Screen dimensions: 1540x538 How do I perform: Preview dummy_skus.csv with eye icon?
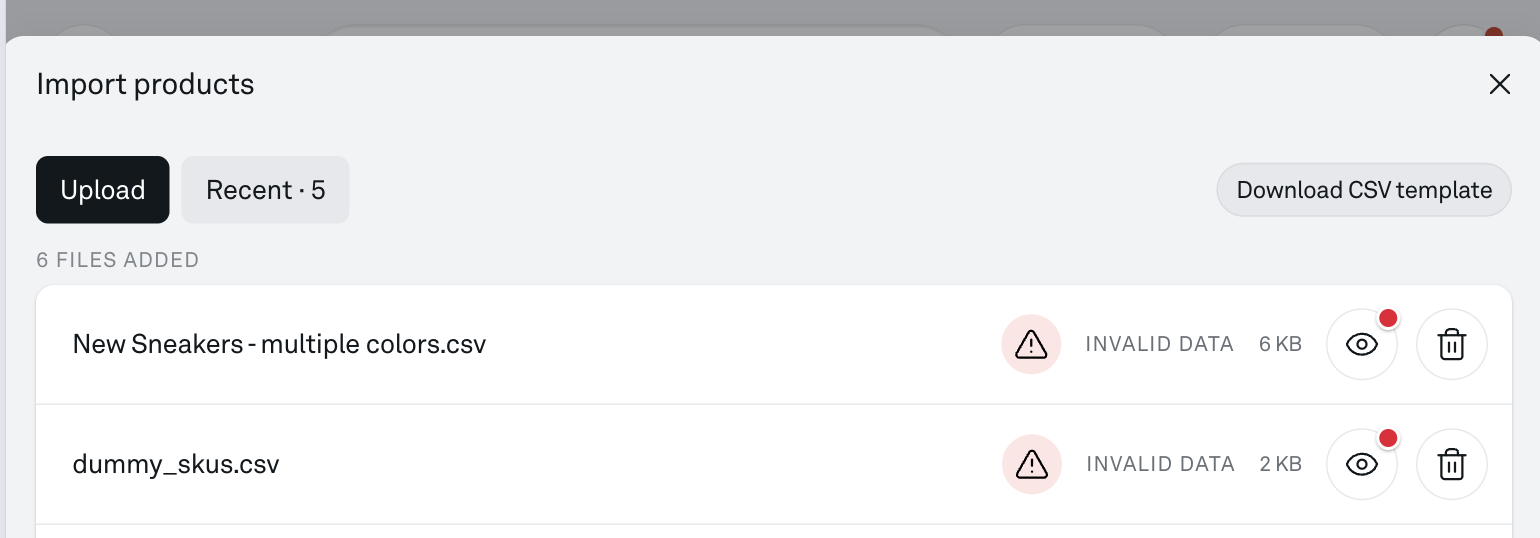1361,465
